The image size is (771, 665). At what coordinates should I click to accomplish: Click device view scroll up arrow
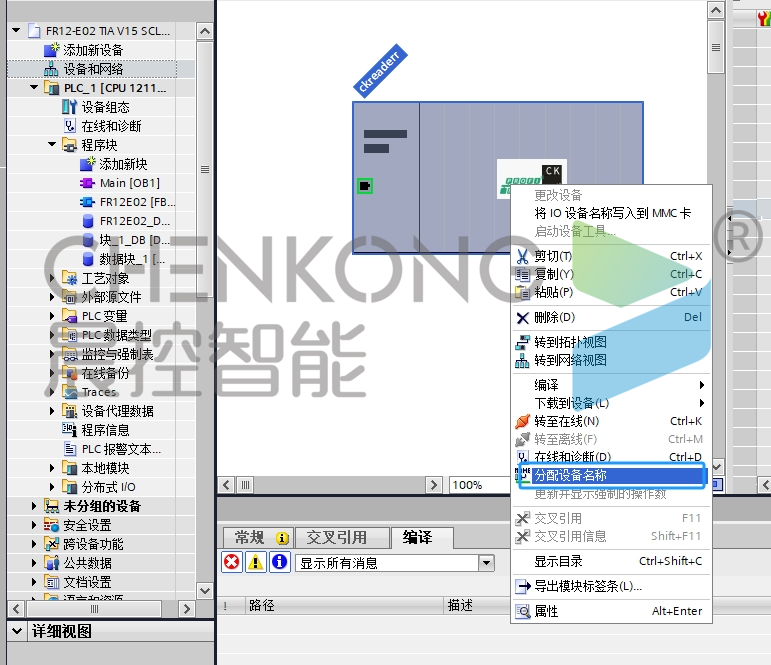pos(716,10)
